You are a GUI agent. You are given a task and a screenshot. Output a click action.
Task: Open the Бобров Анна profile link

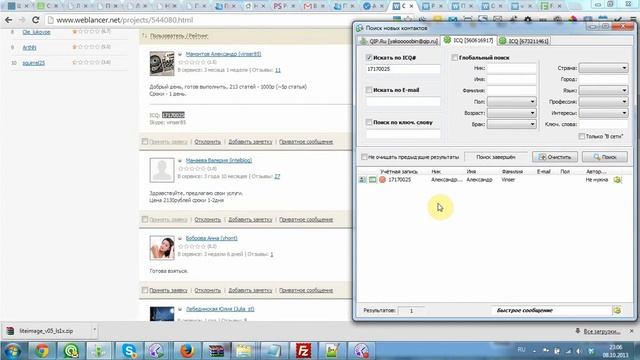point(211,238)
